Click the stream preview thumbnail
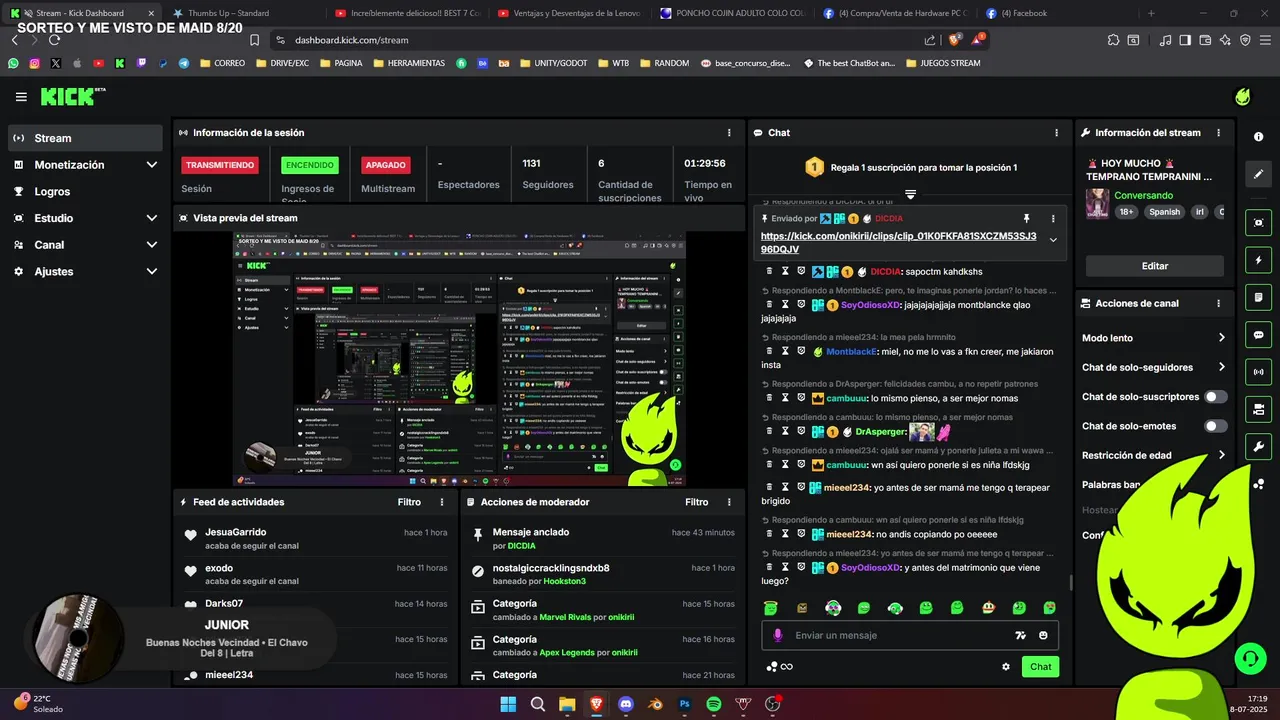The width and height of the screenshot is (1280, 720). coord(460,360)
